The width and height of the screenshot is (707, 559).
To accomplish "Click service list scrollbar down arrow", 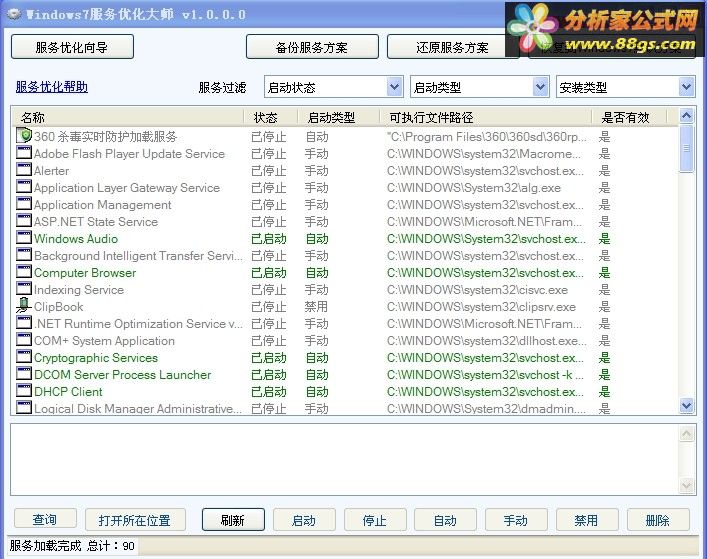I will [686, 406].
